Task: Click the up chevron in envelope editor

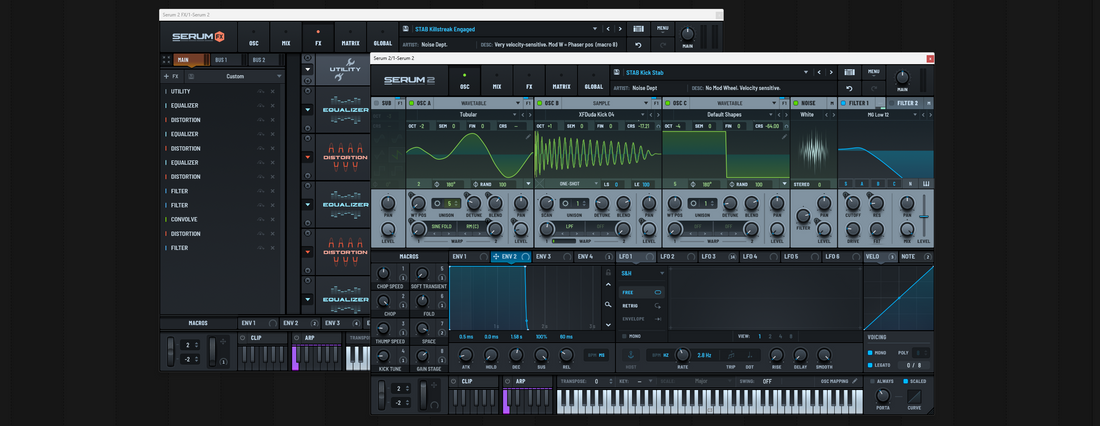Action: point(608,284)
